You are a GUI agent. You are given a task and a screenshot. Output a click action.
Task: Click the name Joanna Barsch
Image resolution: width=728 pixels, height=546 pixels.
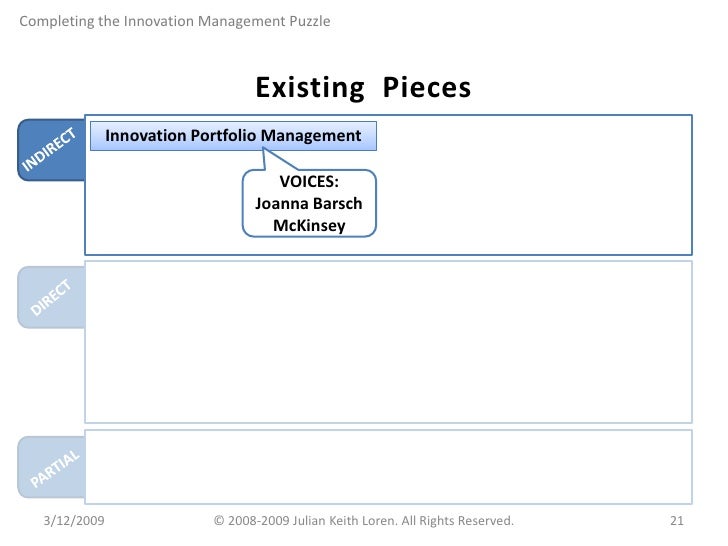pos(309,204)
